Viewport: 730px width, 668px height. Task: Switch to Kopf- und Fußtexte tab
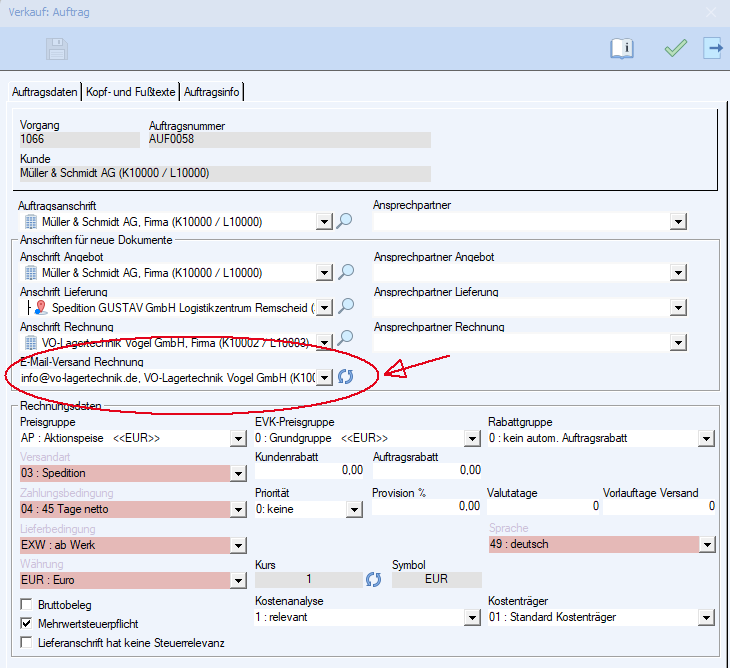click(x=131, y=92)
